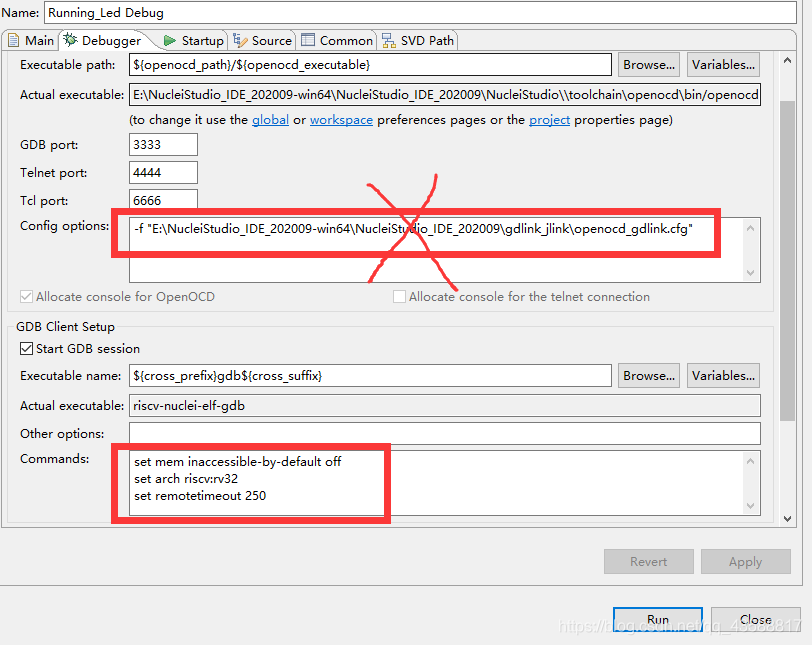Screen dimensions: 812x645
Task: Enable Allocate console for telnet connection
Action: pyautogui.click(x=399, y=297)
